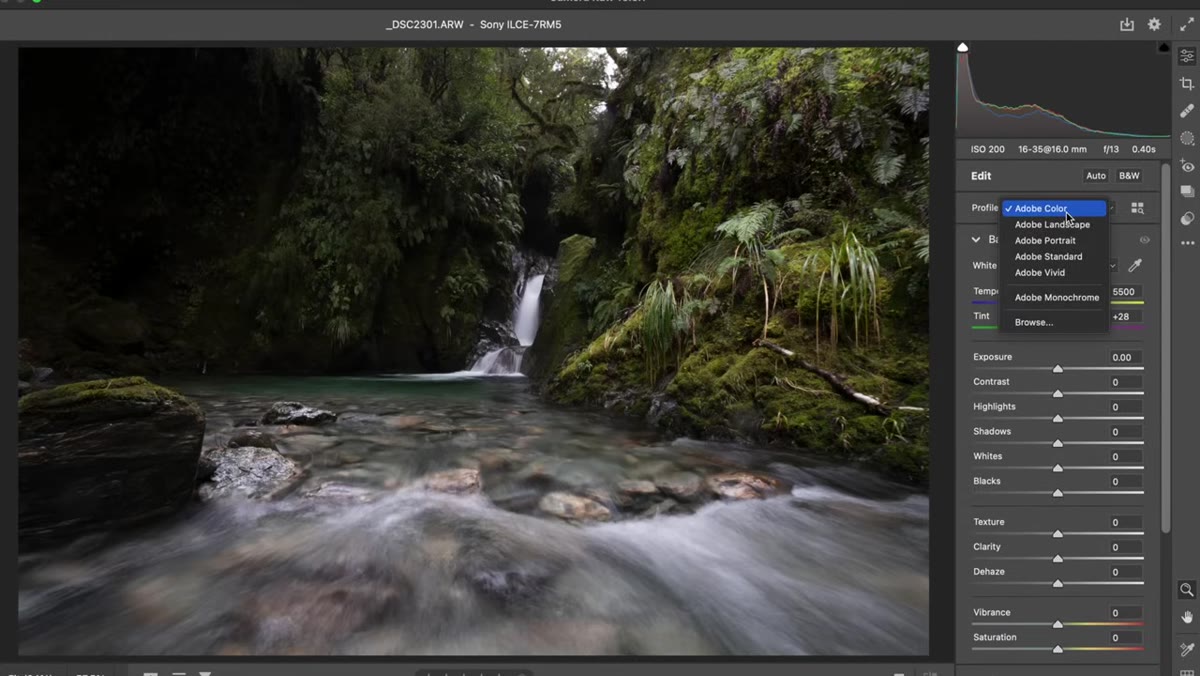The height and width of the screenshot is (676, 1200).
Task: Click the Temperature value field 5500
Action: click(x=1125, y=292)
